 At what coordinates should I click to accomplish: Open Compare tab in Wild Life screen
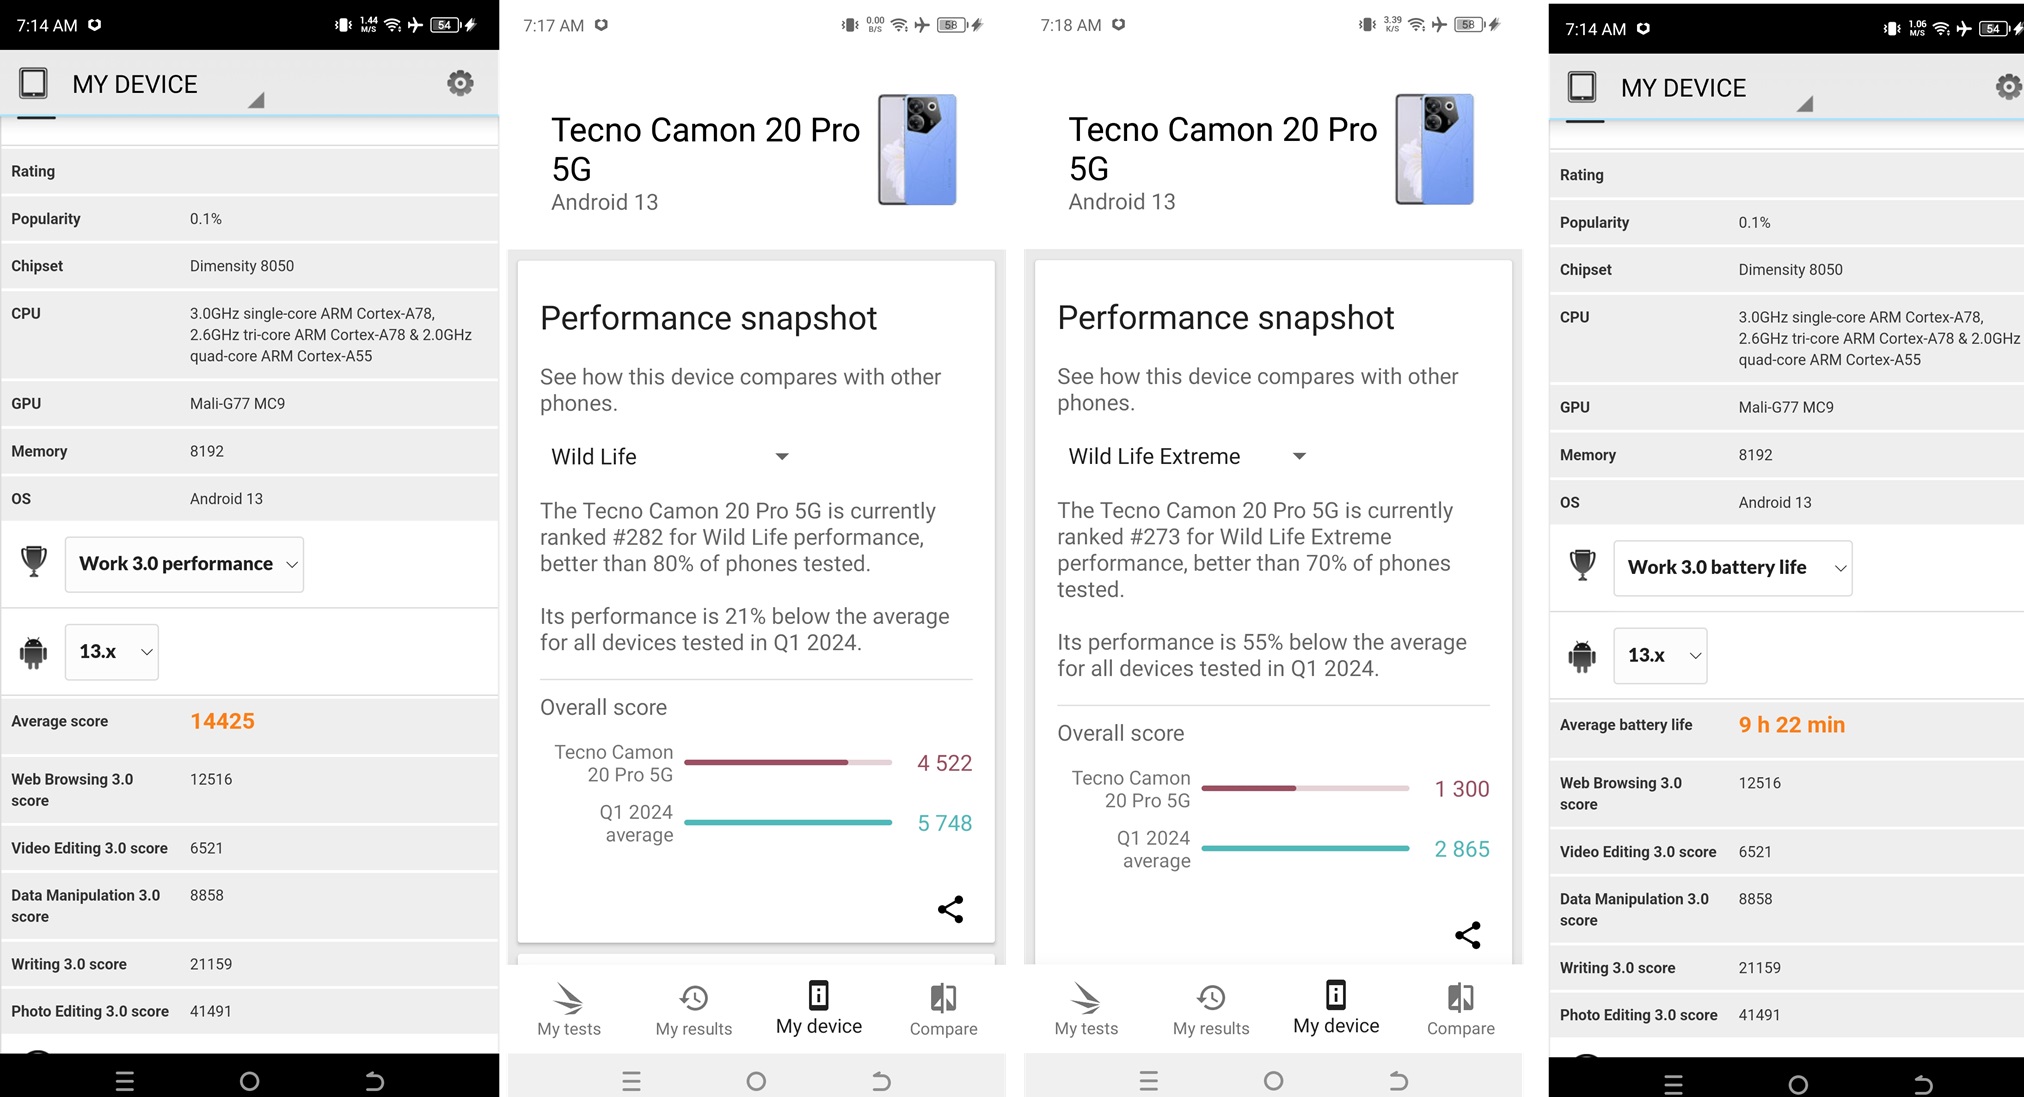click(x=943, y=1009)
